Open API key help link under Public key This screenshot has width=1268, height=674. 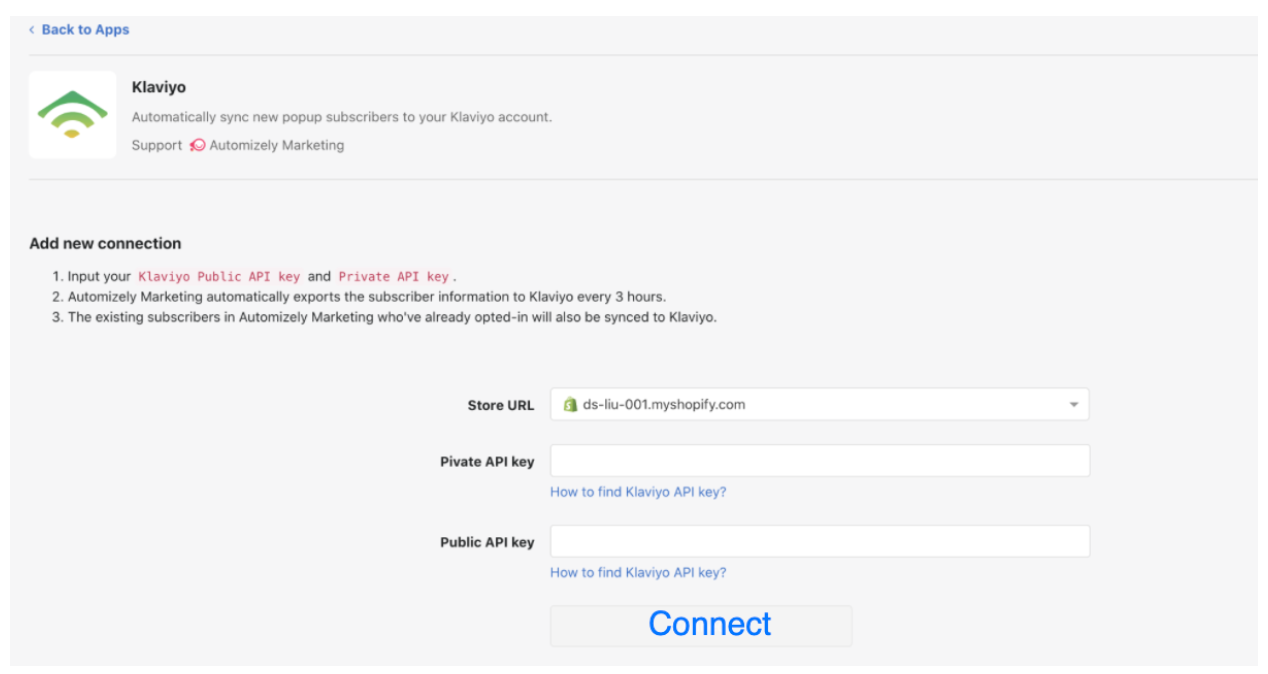coord(638,572)
